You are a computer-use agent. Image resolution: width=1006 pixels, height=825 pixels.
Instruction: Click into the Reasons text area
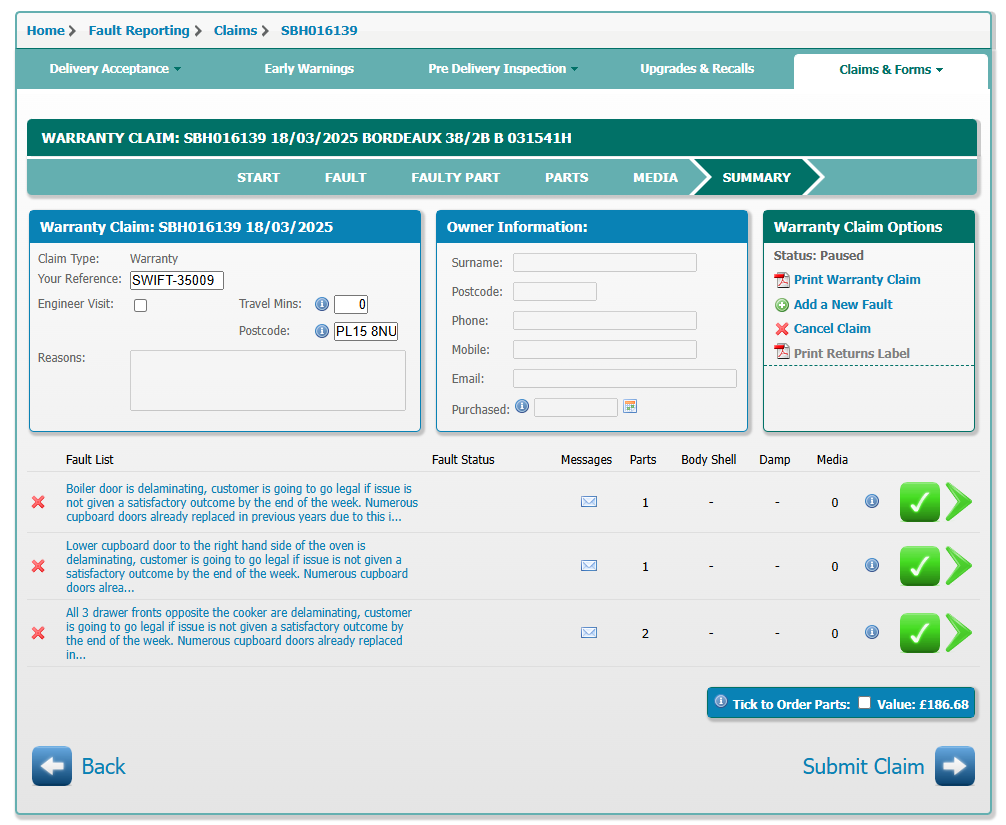pos(267,380)
